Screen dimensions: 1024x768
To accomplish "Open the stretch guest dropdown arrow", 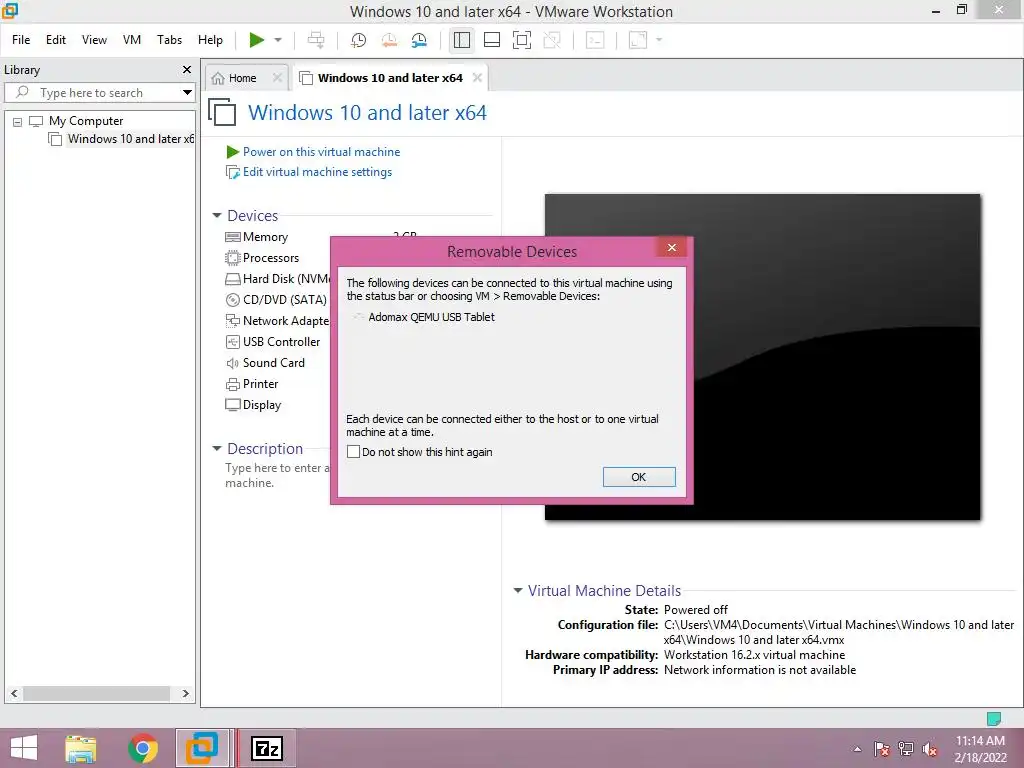I will coord(659,40).
